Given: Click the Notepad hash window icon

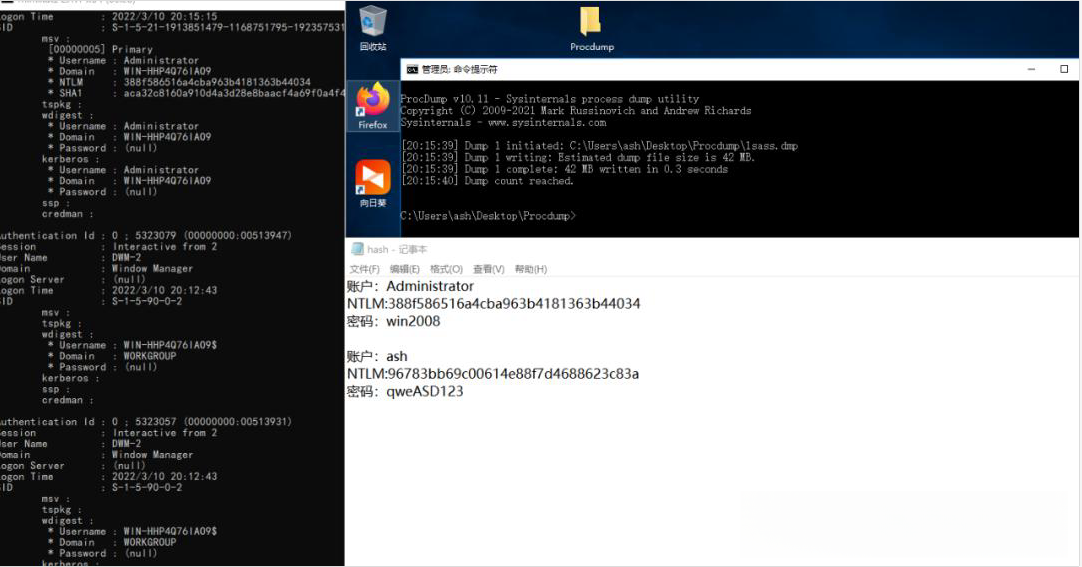Looking at the screenshot, I should (357, 249).
